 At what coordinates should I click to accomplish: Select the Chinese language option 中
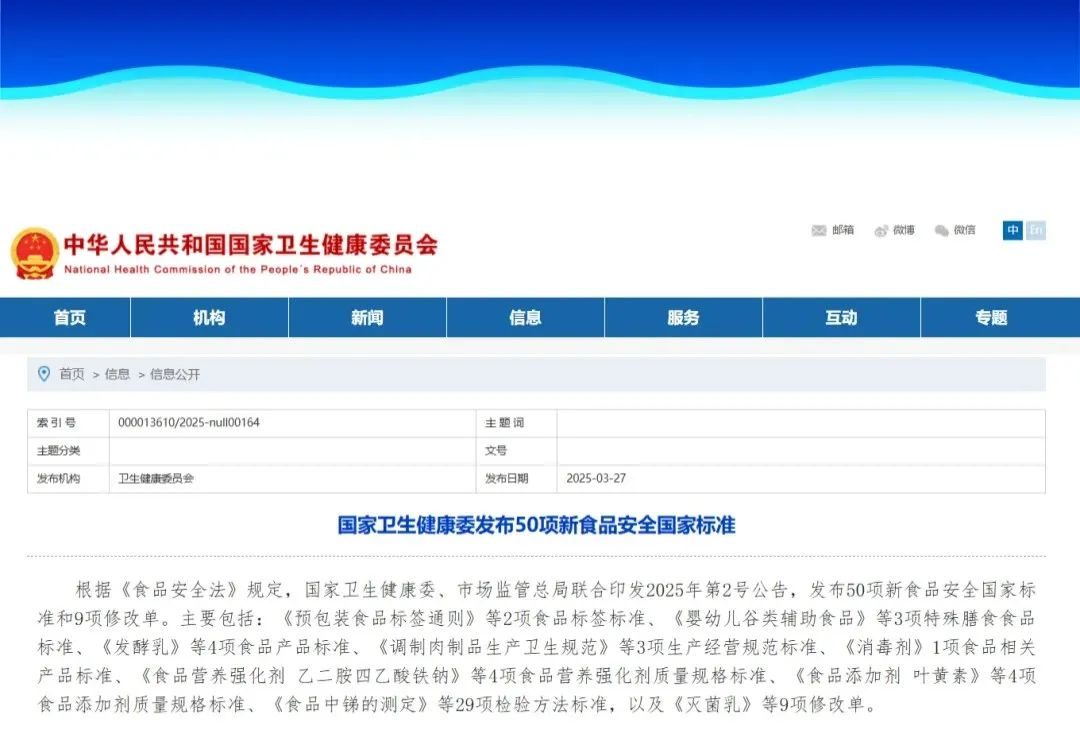[x=1011, y=230]
